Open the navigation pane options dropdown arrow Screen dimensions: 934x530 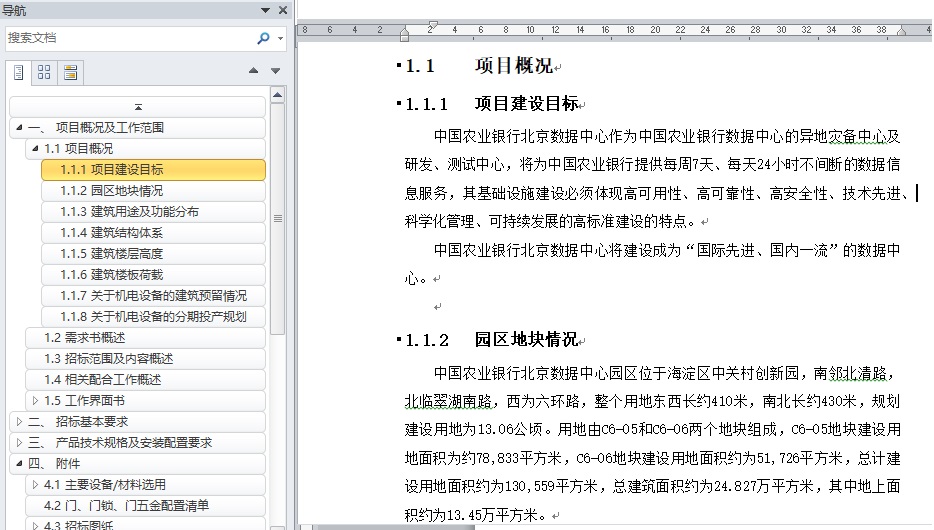tap(266, 10)
